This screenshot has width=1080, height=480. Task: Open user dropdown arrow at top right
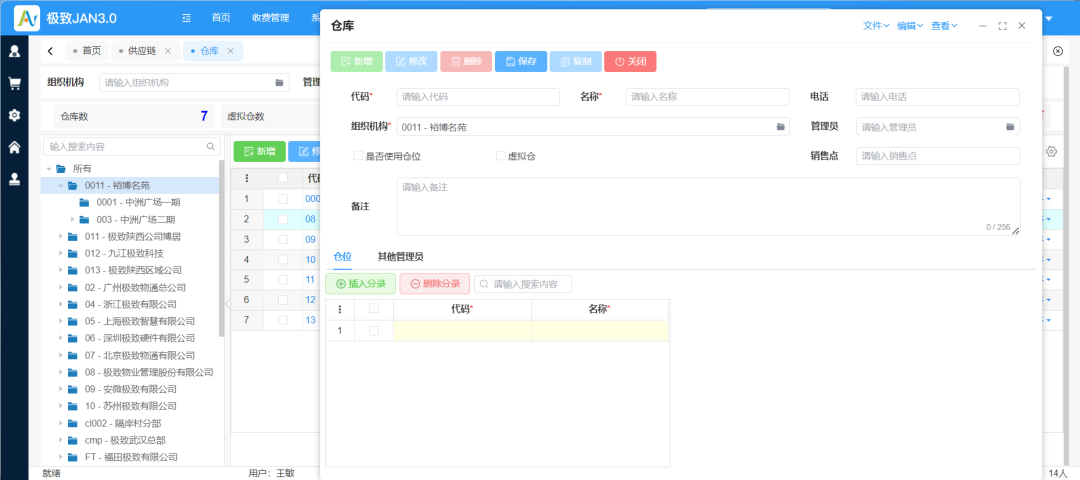click(x=1049, y=19)
